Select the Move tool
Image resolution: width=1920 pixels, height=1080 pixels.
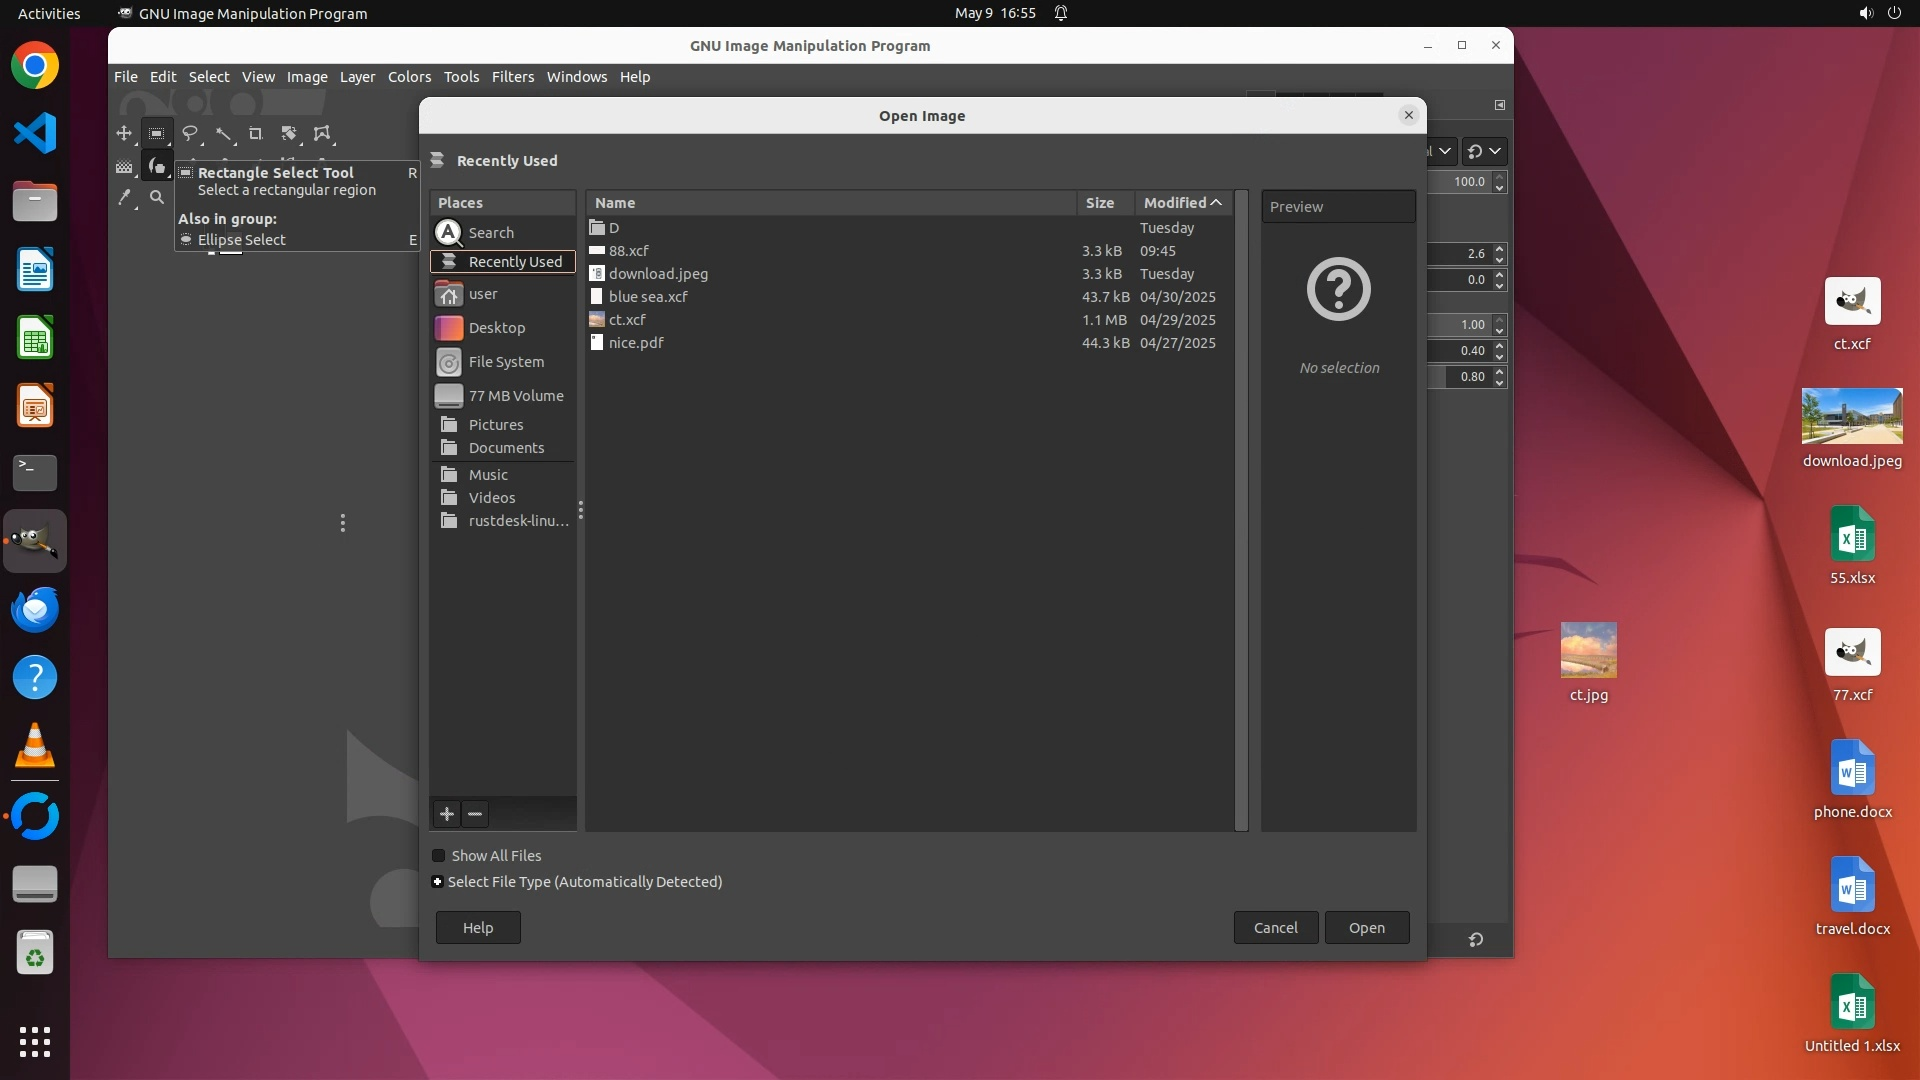[x=124, y=133]
